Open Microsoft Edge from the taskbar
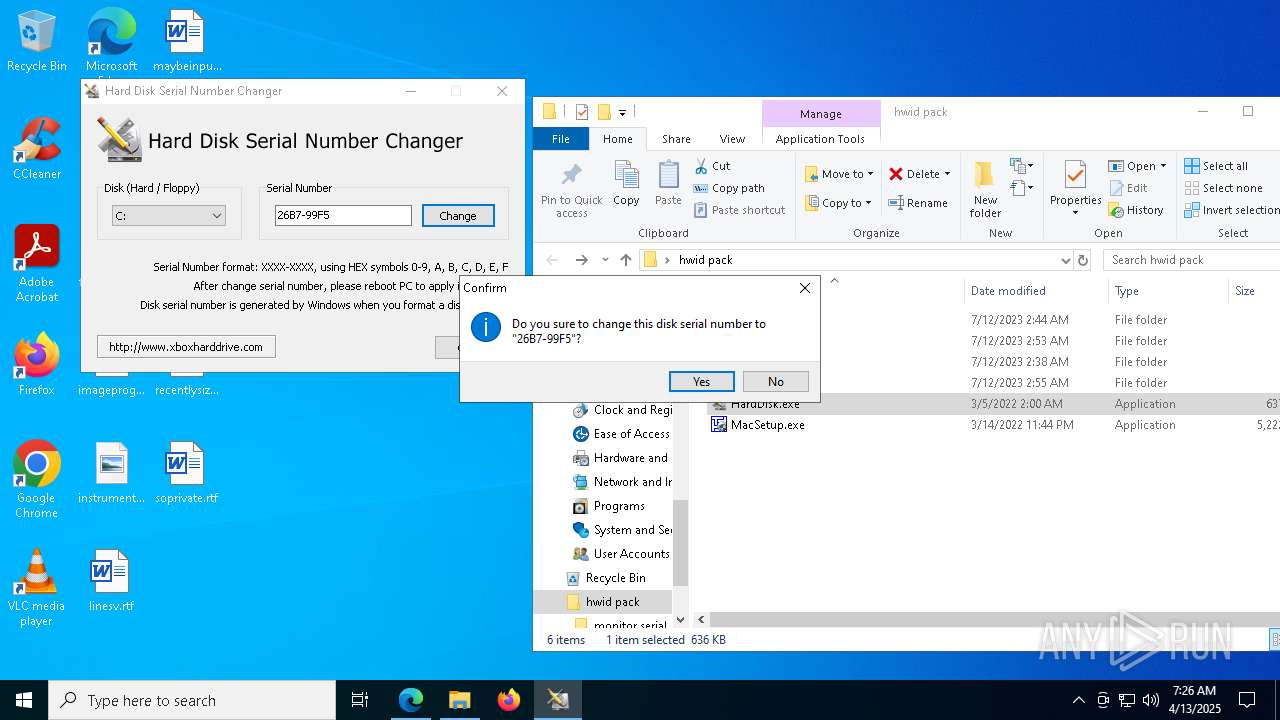 [x=411, y=700]
